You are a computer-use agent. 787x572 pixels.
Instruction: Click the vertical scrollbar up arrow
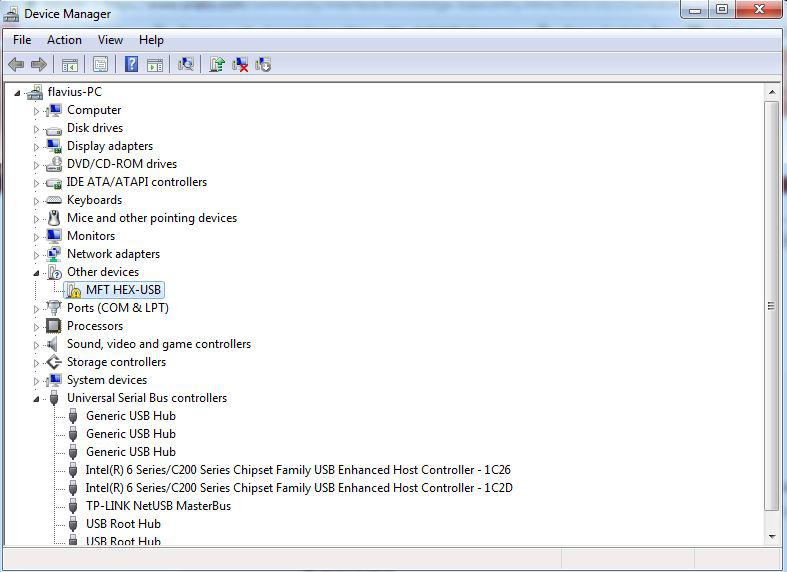coord(771,92)
